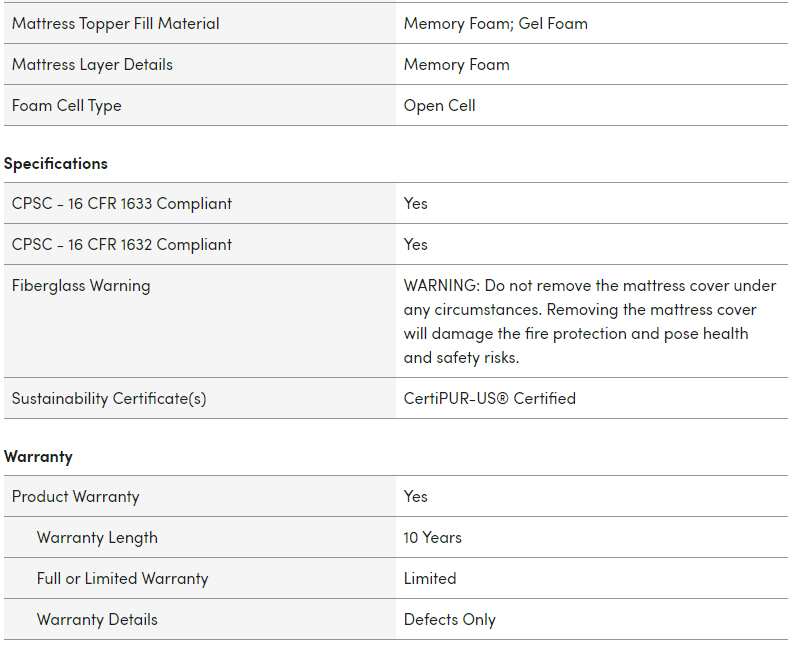Click the Fiberglass Warning row label
Image resolution: width=793 pixels, height=645 pixels.
coord(81,285)
